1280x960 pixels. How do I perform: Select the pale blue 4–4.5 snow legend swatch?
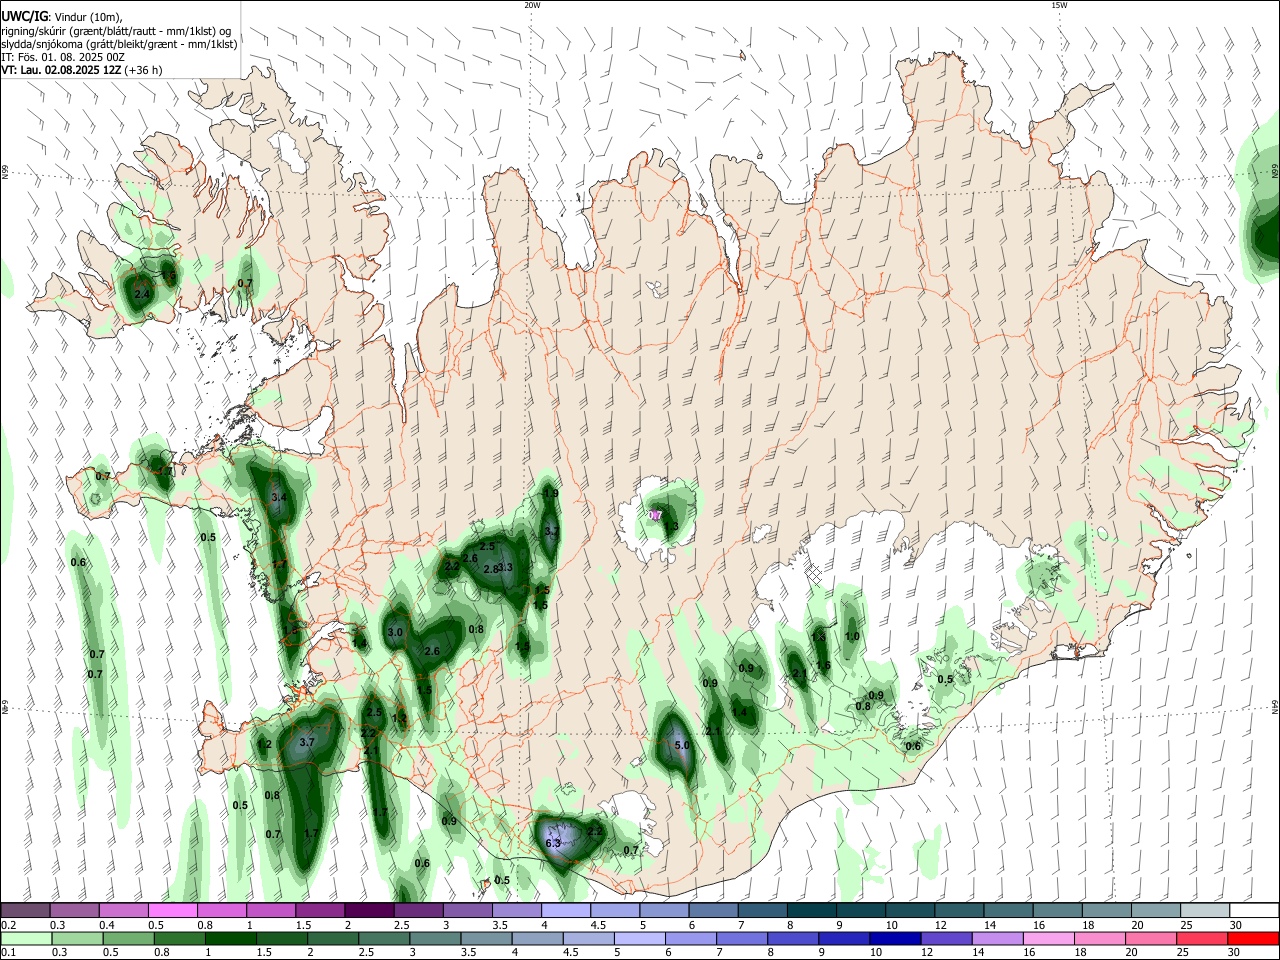pos(566,910)
